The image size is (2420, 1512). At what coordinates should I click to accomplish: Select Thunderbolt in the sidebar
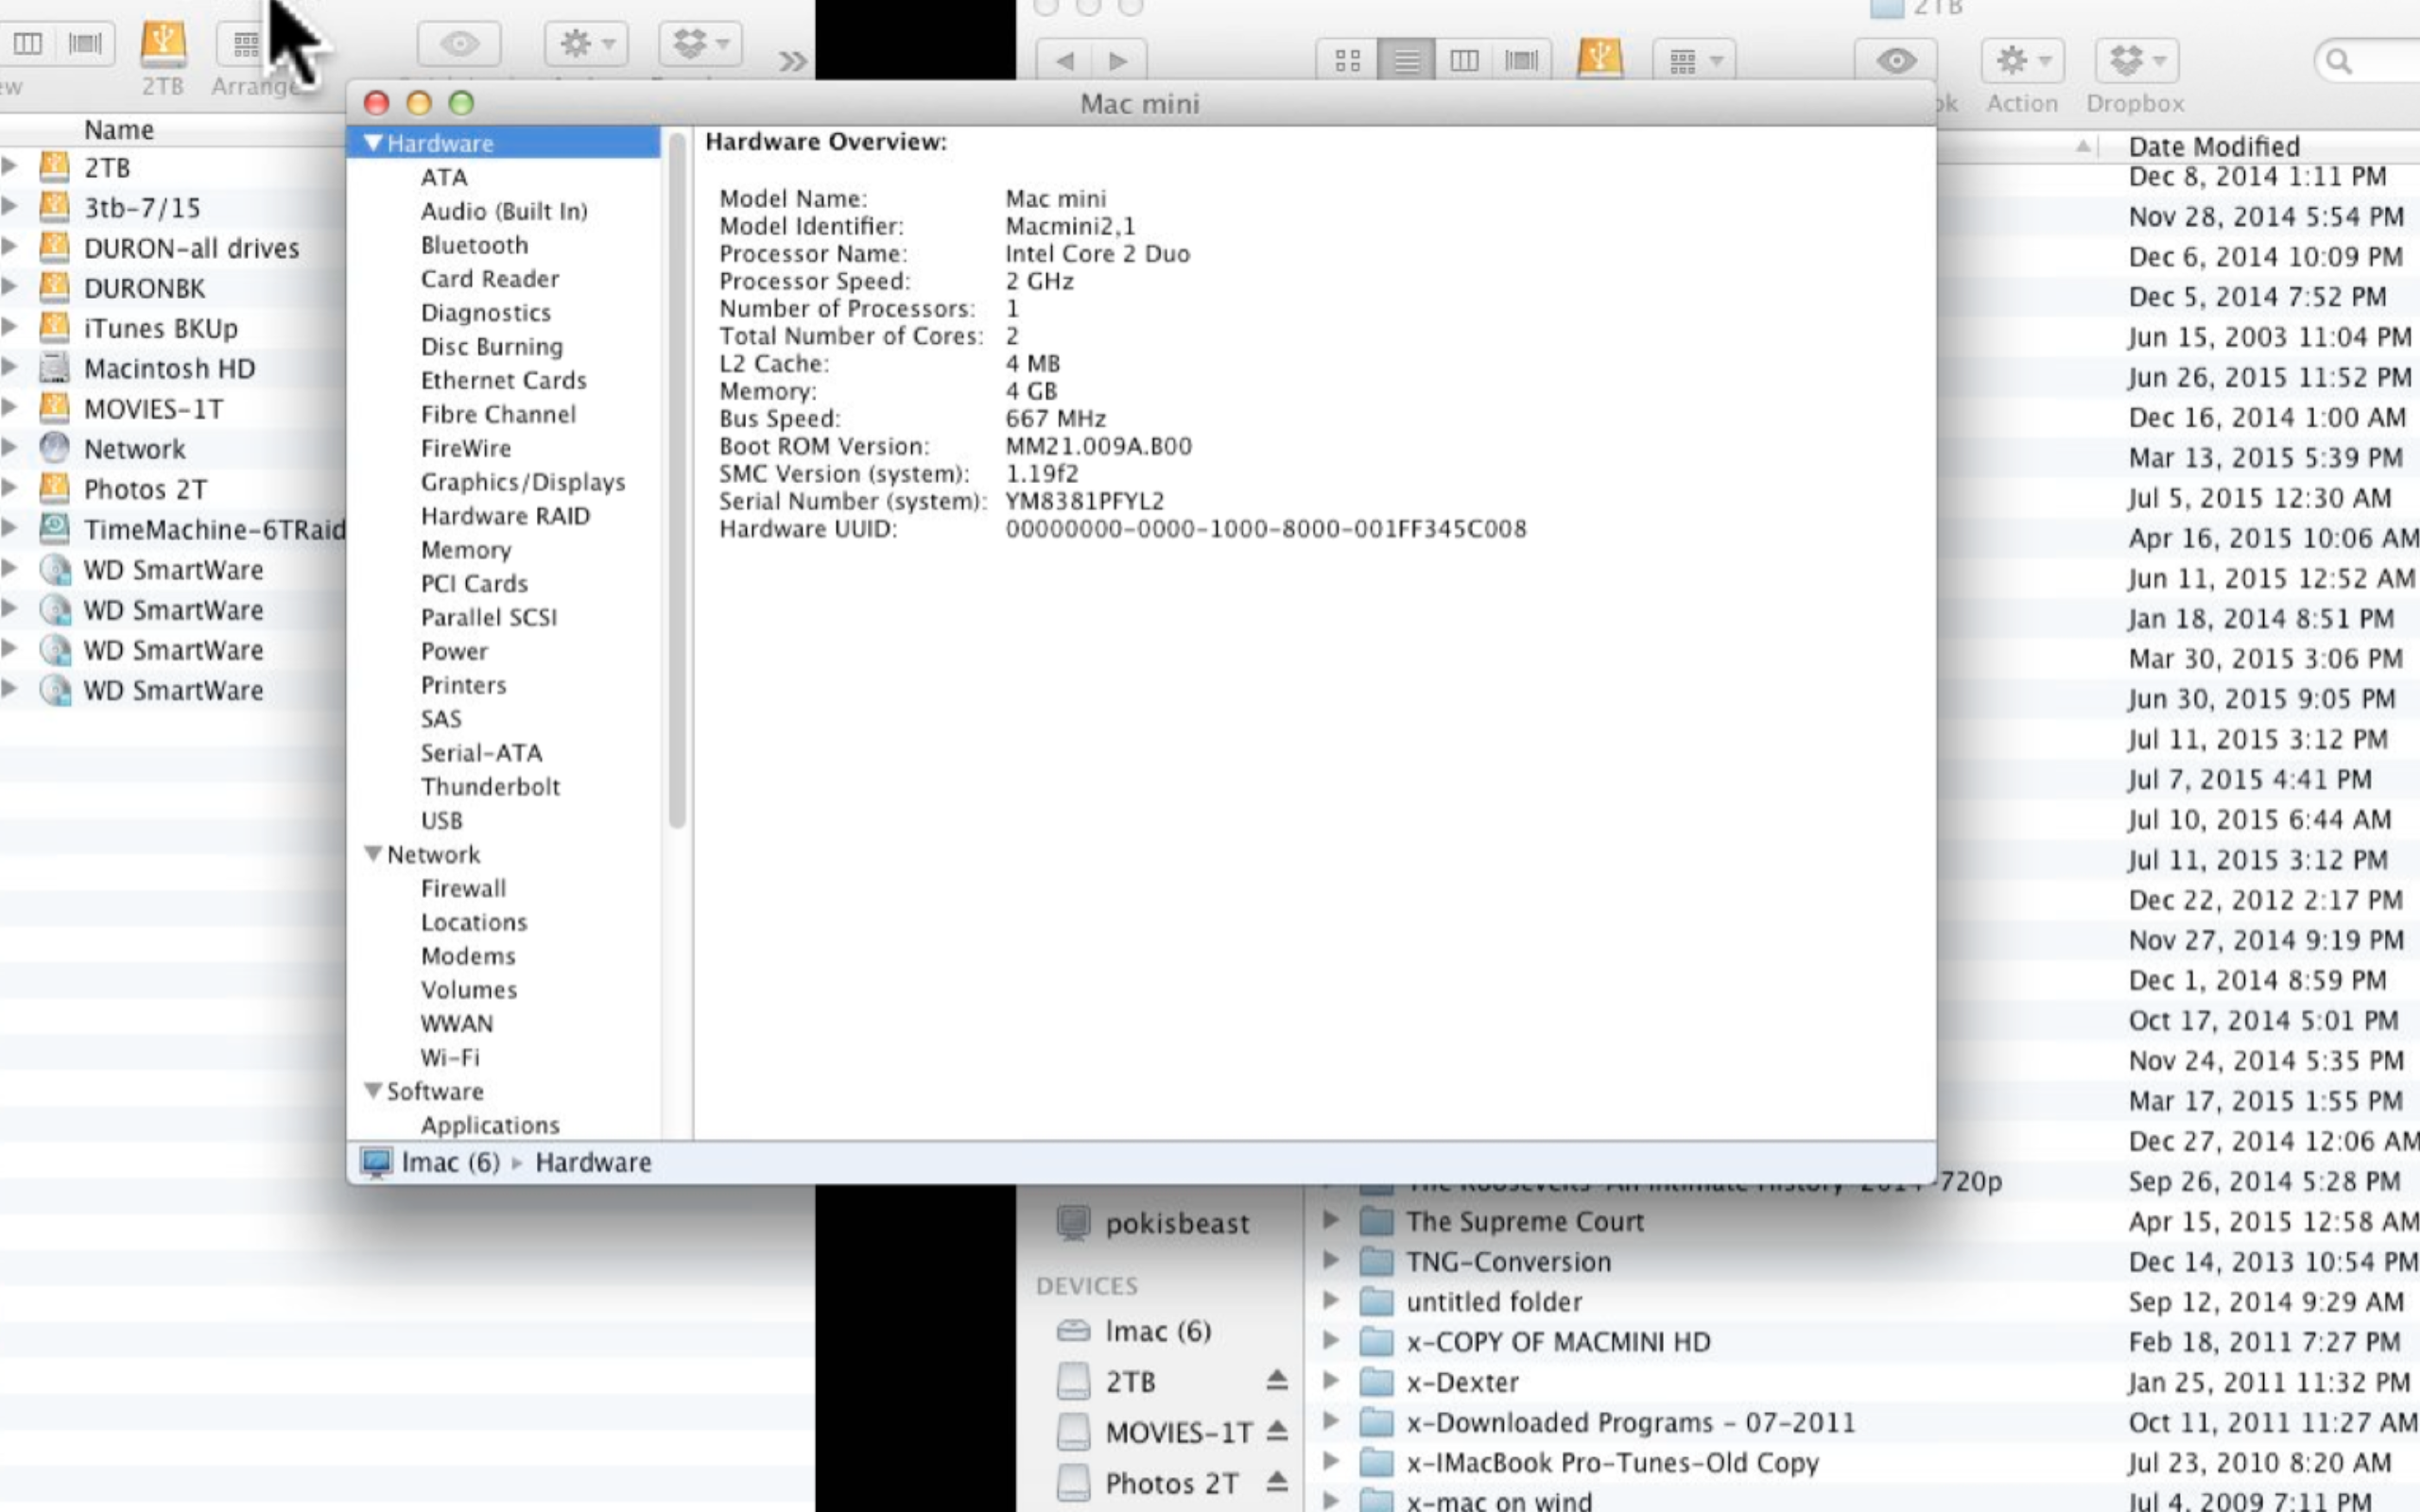pyautogui.click(x=490, y=787)
